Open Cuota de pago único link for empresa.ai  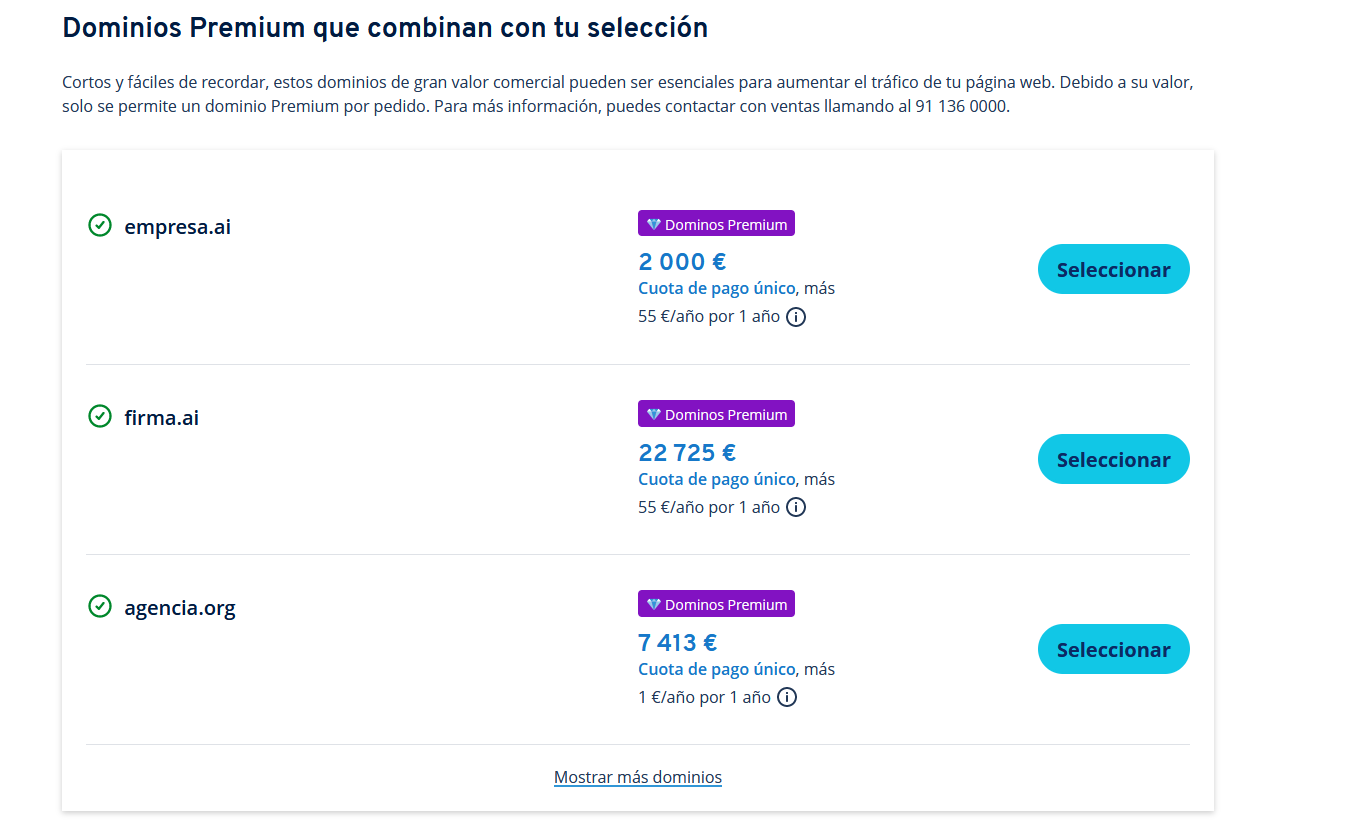click(716, 288)
